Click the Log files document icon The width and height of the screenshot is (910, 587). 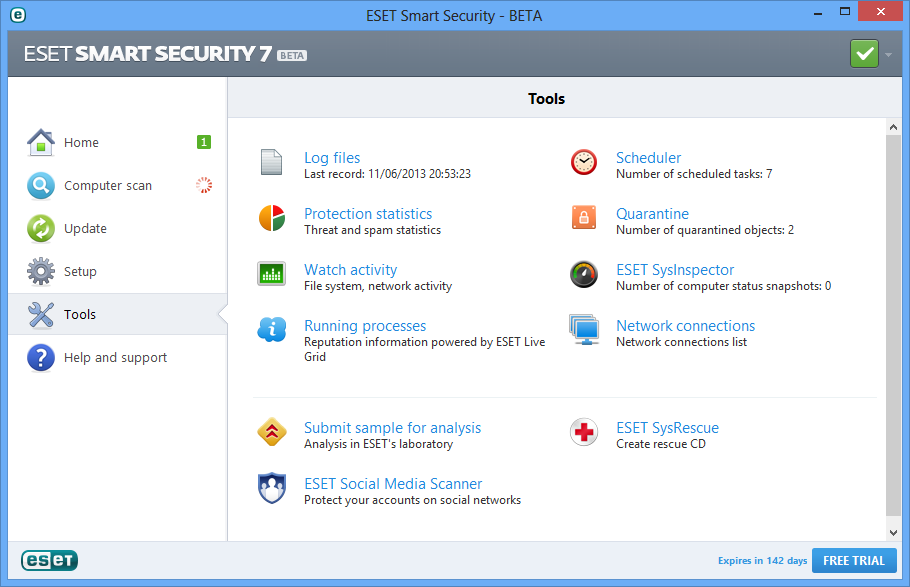click(272, 162)
